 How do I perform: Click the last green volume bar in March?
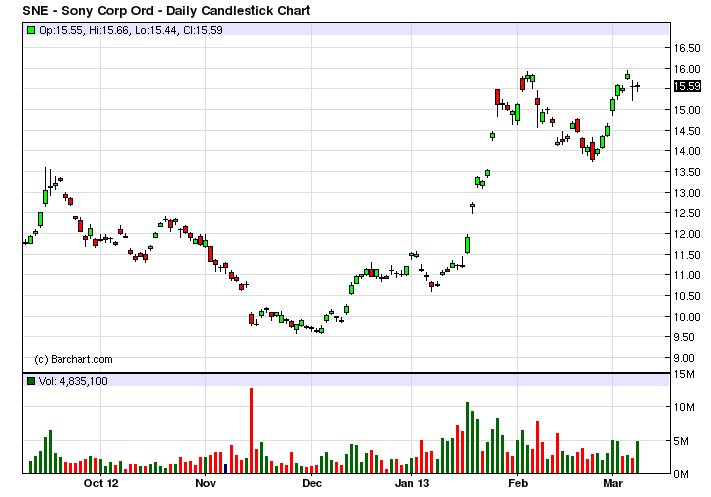pos(638,457)
